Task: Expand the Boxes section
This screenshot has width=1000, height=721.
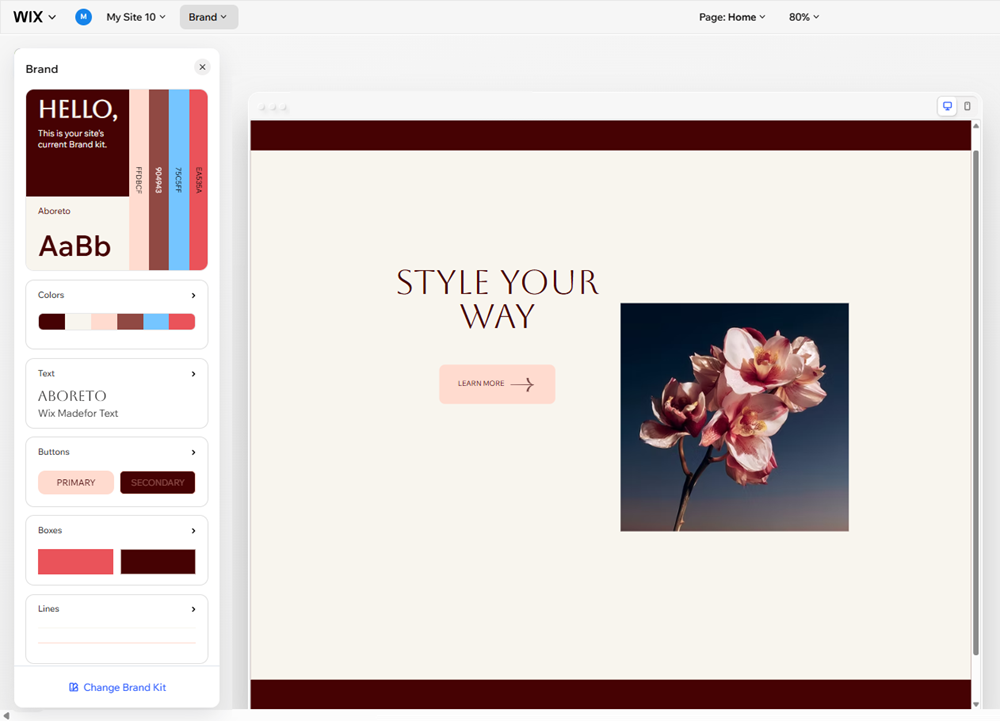Action: 194,530
